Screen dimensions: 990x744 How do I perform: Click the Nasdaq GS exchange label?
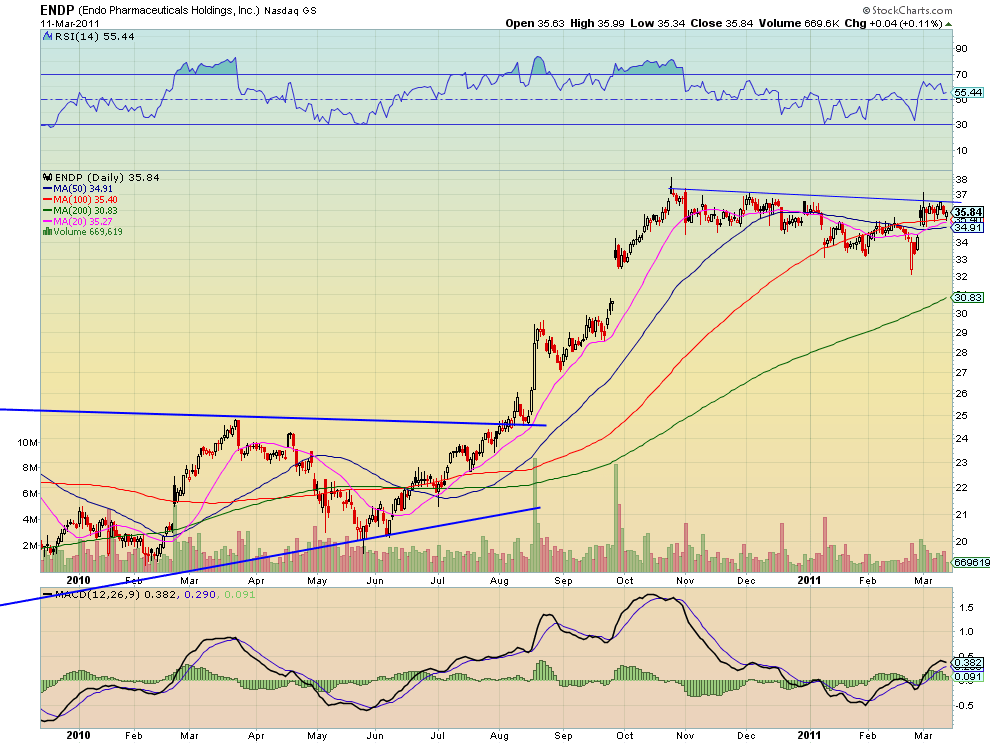tap(290, 11)
